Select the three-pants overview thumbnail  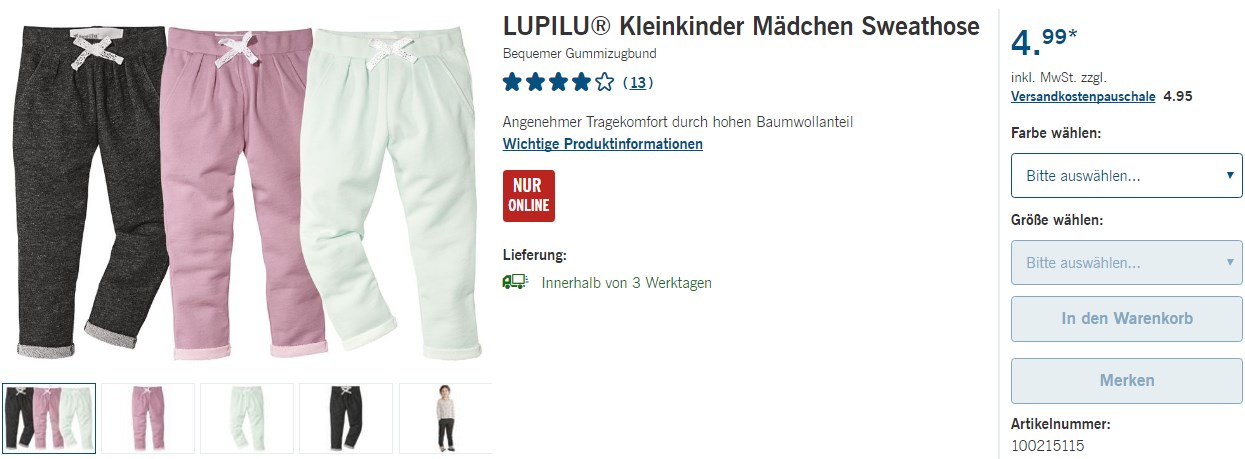[x=49, y=418]
